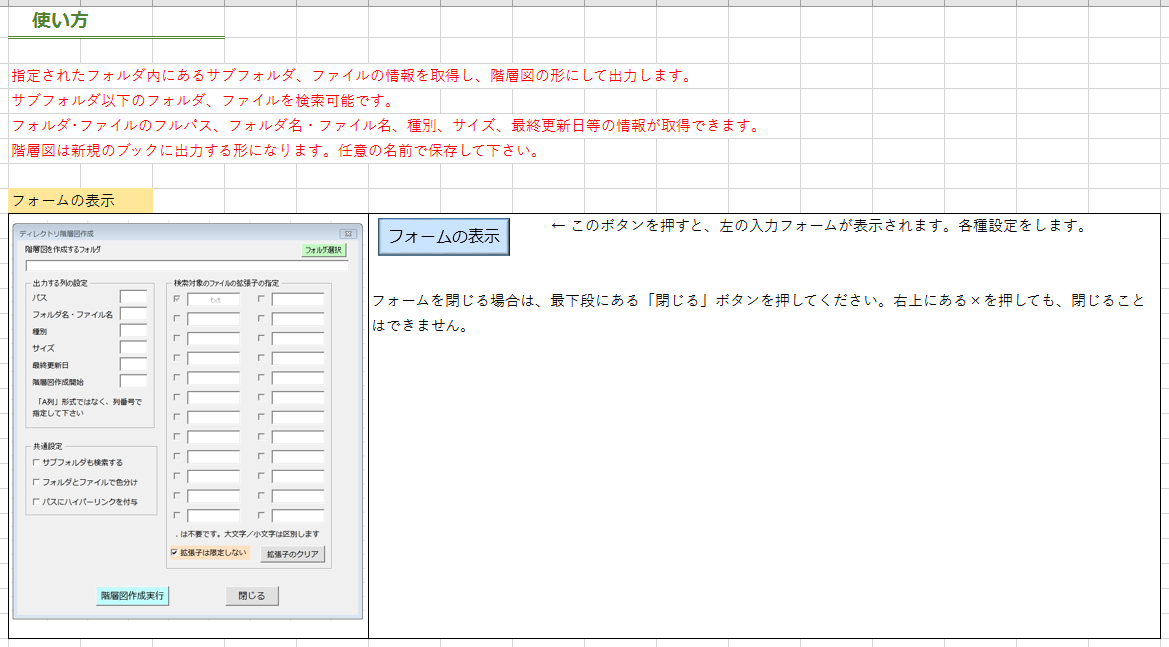Viewport: 1169px width, 647px height.
Task: Click the 階層図作成開始 input field
Action: tap(135, 378)
